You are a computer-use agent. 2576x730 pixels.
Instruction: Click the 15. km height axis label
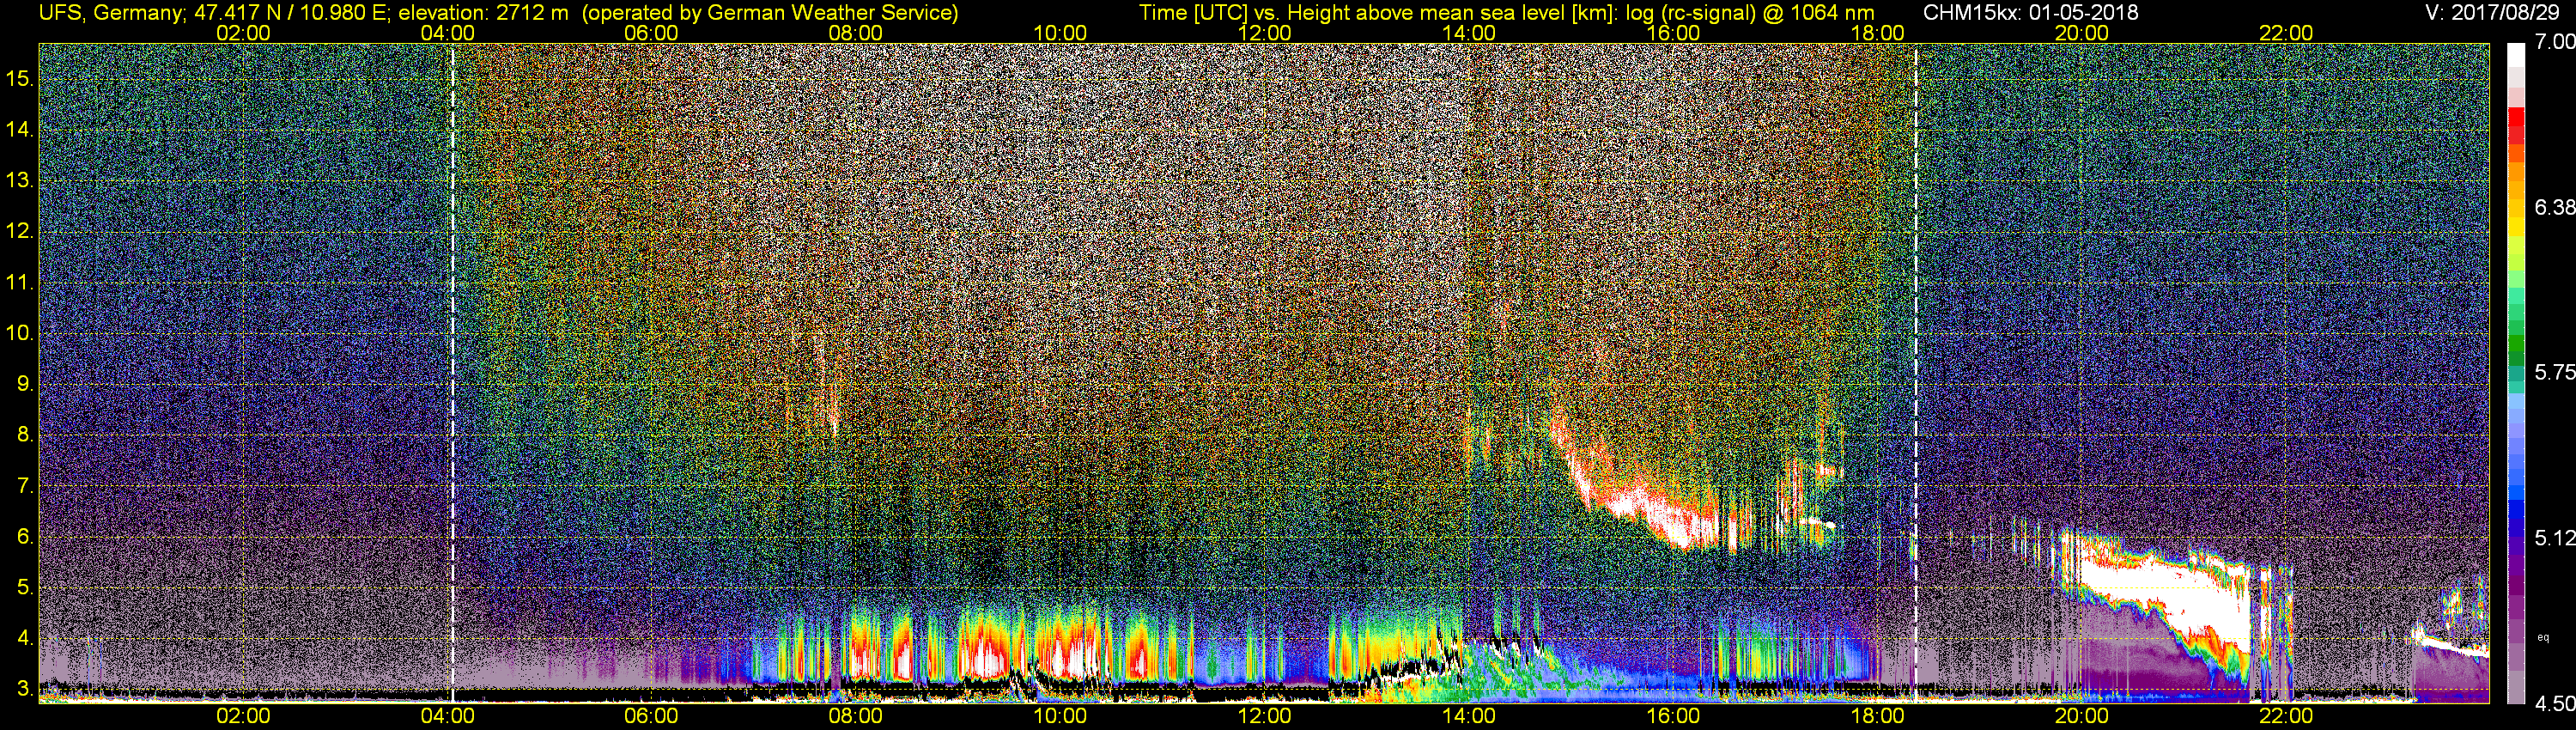click(21, 78)
